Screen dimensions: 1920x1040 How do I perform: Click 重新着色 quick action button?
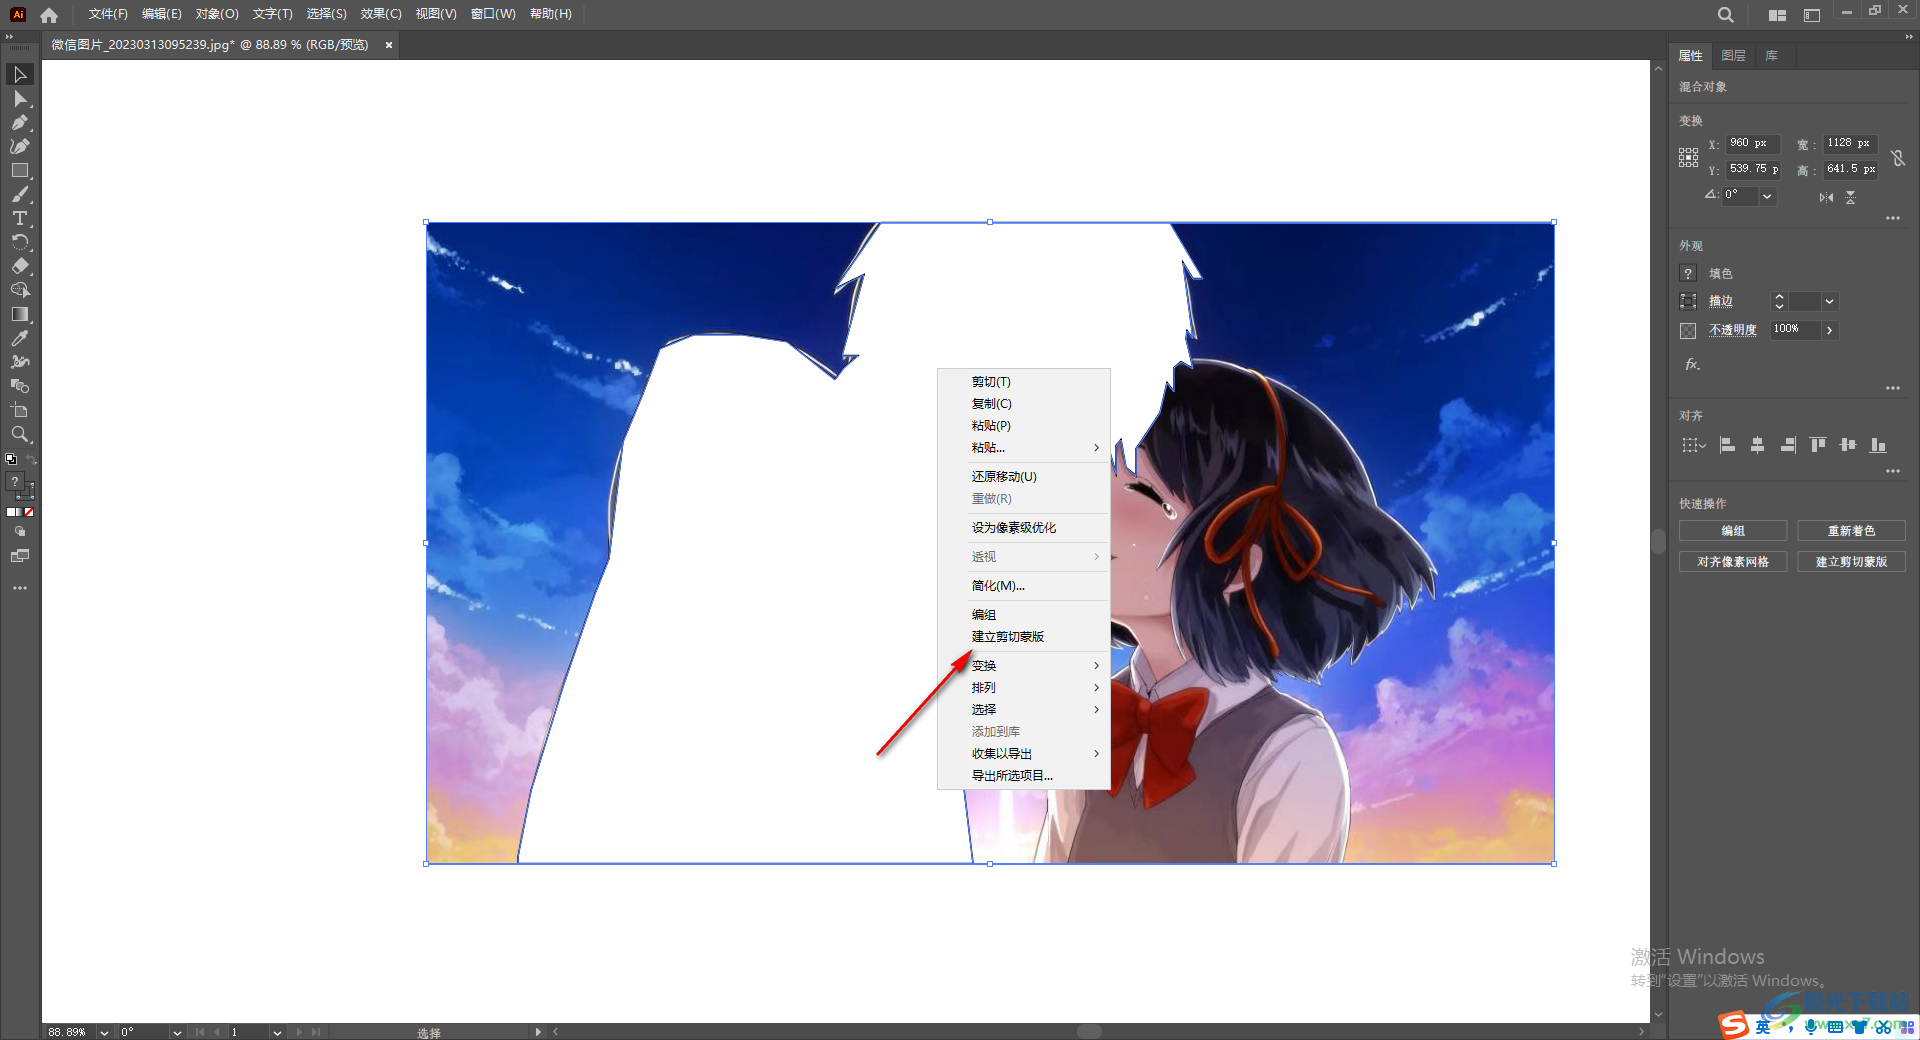coord(1851,531)
